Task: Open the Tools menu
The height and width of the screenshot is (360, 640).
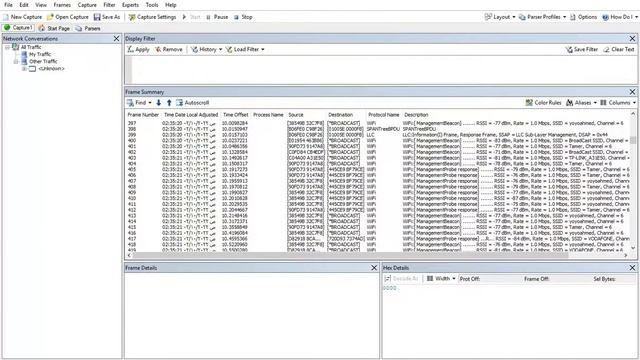Action: [152, 5]
